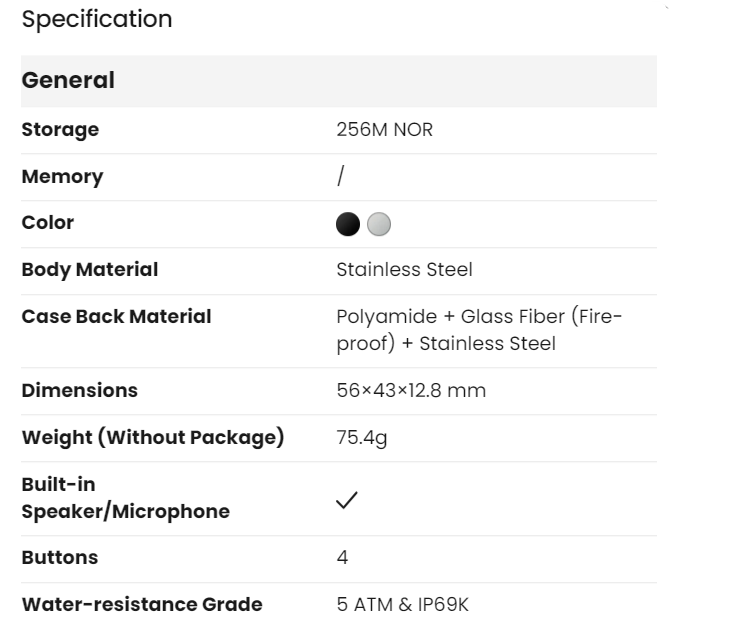Click the Storage label

[x=60, y=130]
